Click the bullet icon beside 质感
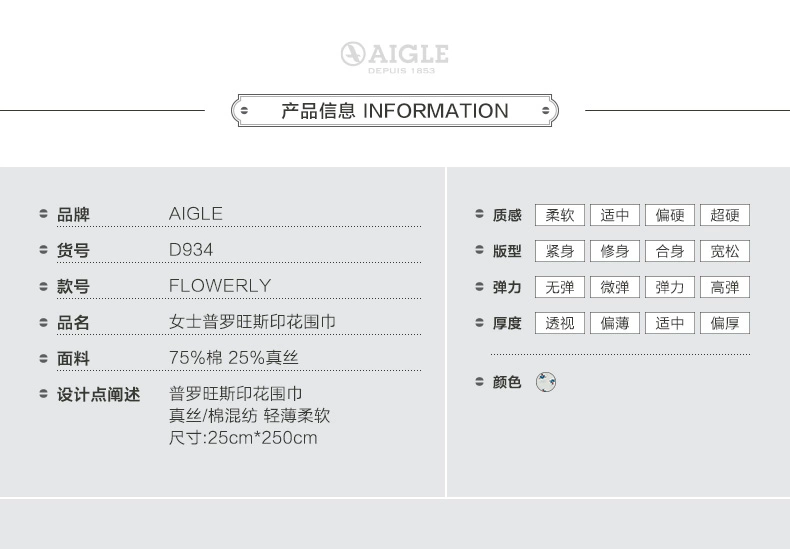The width and height of the screenshot is (790, 549). click(x=479, y=215)
